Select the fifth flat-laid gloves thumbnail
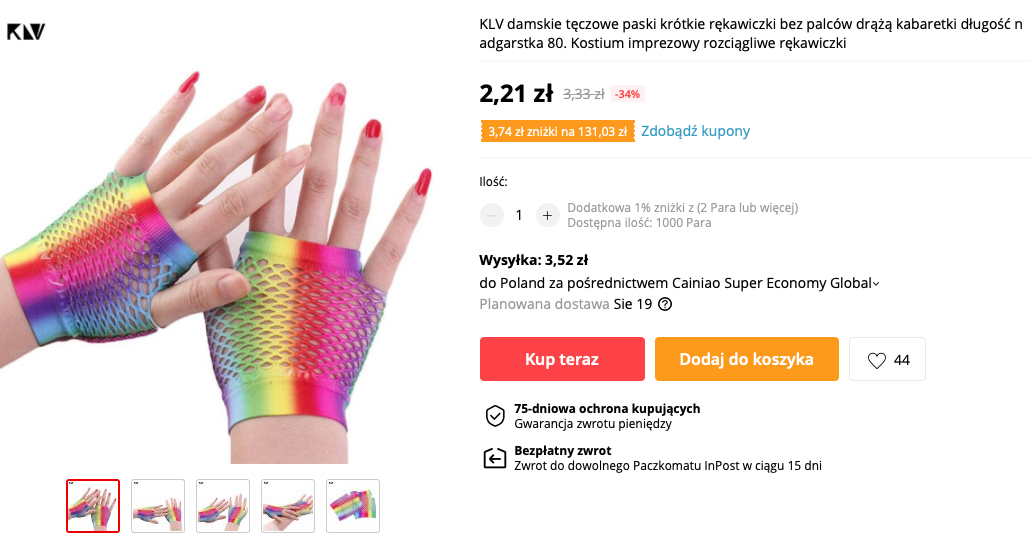This screenshot has width=1036, height=556. [353, 506]
